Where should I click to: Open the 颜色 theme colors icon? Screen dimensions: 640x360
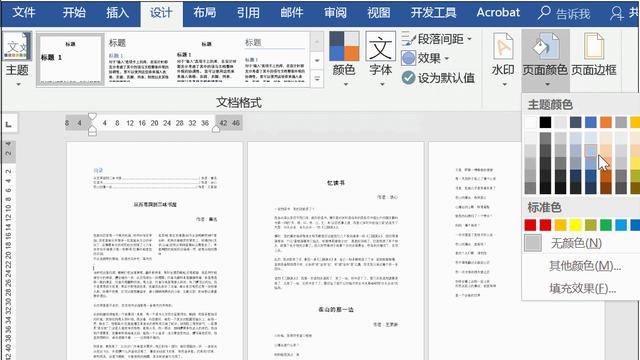tap(344, 46)
